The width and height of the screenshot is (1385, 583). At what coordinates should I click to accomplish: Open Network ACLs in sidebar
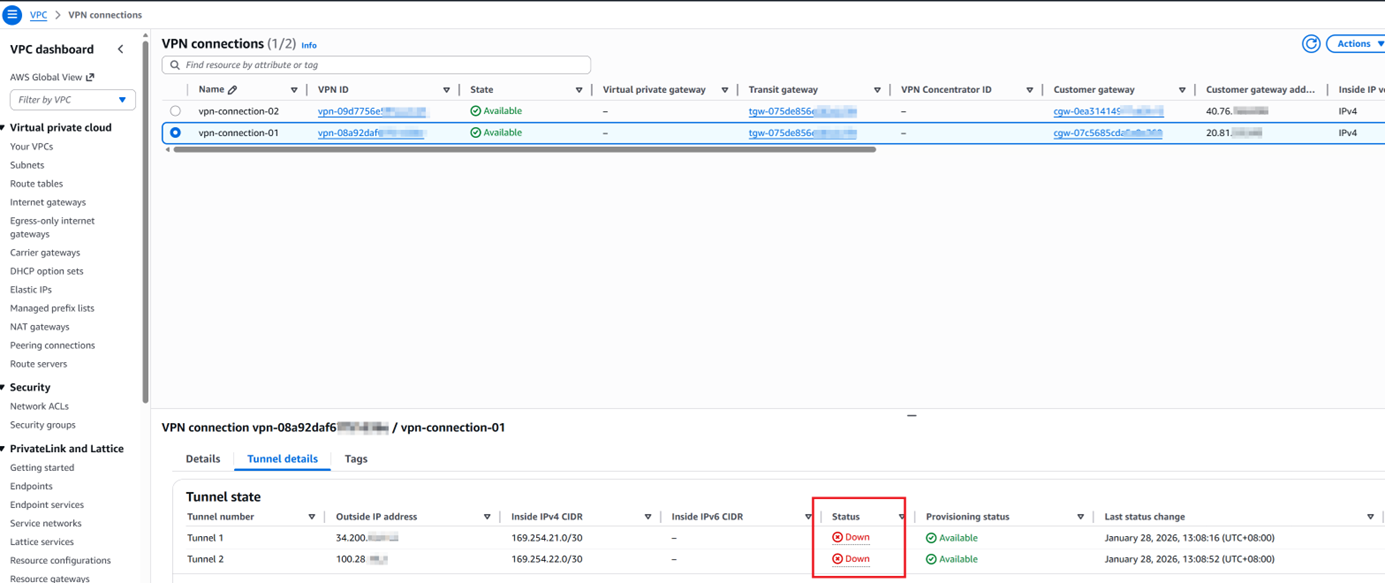39,406
